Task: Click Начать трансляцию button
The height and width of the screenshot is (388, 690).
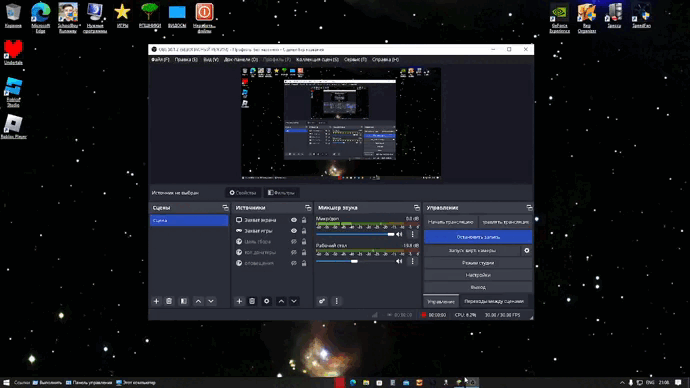Action: pos(451,222)
